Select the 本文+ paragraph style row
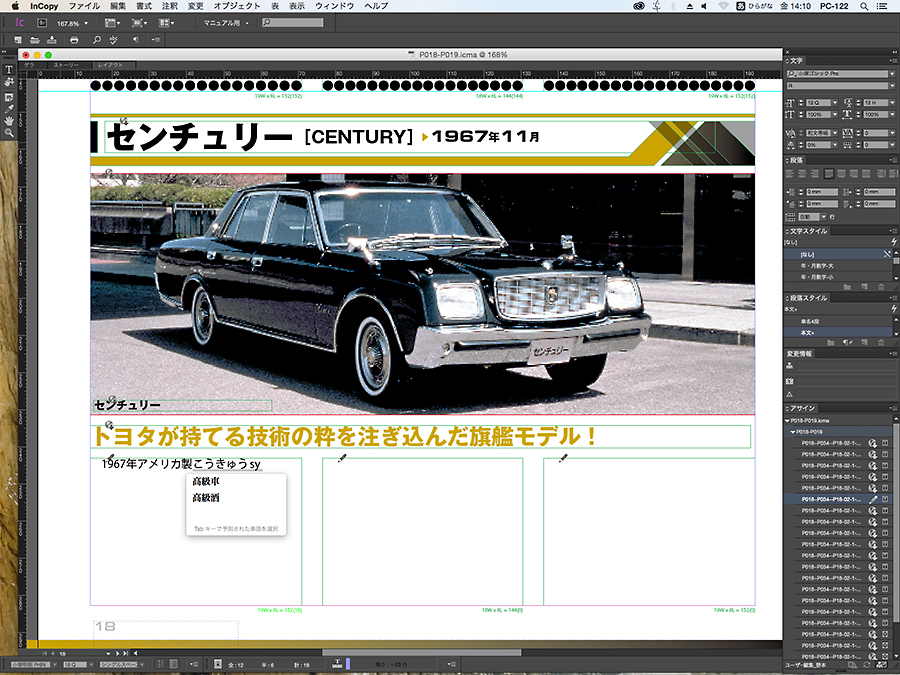The height and width of the screenshot is (675, 900). point(839,333)
